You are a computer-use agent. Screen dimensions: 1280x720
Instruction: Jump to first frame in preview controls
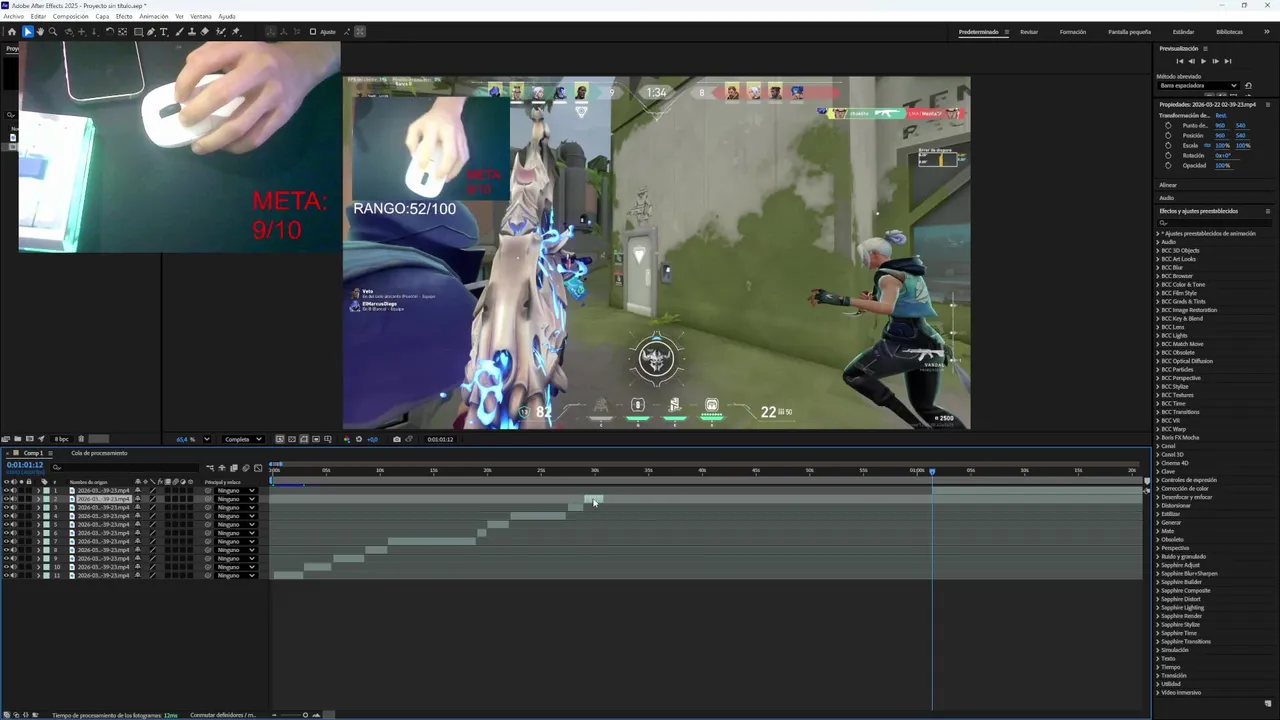[1180, 61]
